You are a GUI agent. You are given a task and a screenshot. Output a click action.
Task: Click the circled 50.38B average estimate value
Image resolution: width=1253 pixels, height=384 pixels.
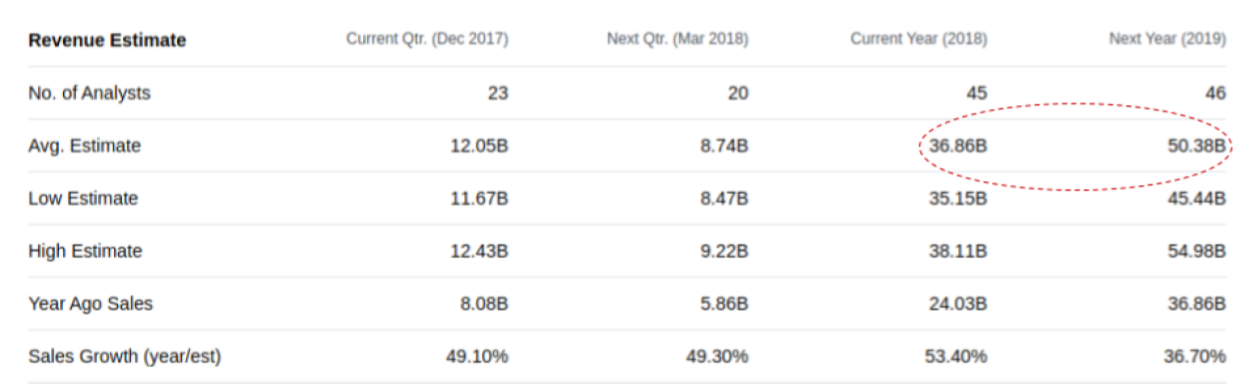[x=1195, y=146]
